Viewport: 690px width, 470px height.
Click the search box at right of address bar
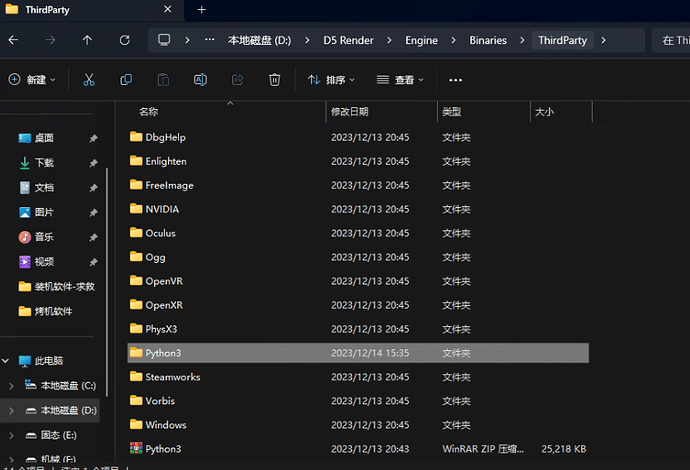671,40
